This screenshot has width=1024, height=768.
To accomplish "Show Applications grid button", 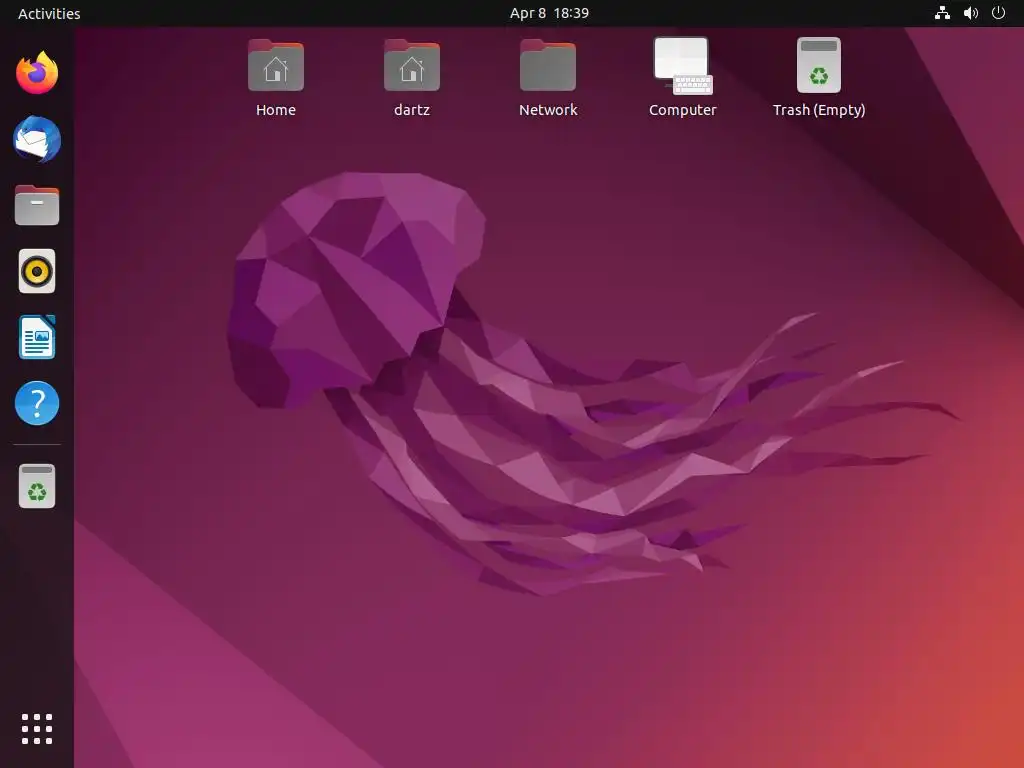I will click(x=37, y=729).
